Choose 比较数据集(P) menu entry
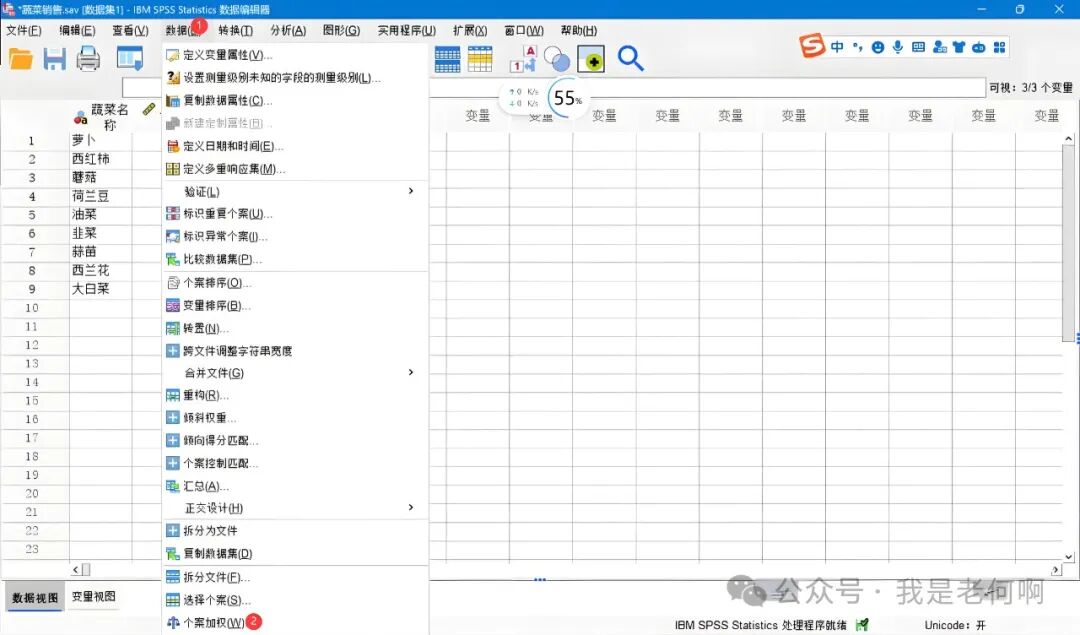Screen dimensions: 1080x635 click(295, 259)
